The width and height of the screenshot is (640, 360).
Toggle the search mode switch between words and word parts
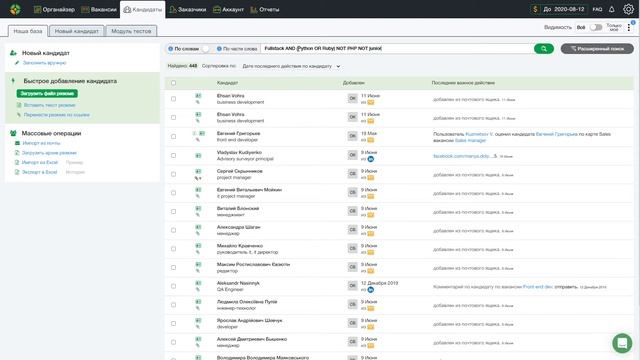coord(207,49)
